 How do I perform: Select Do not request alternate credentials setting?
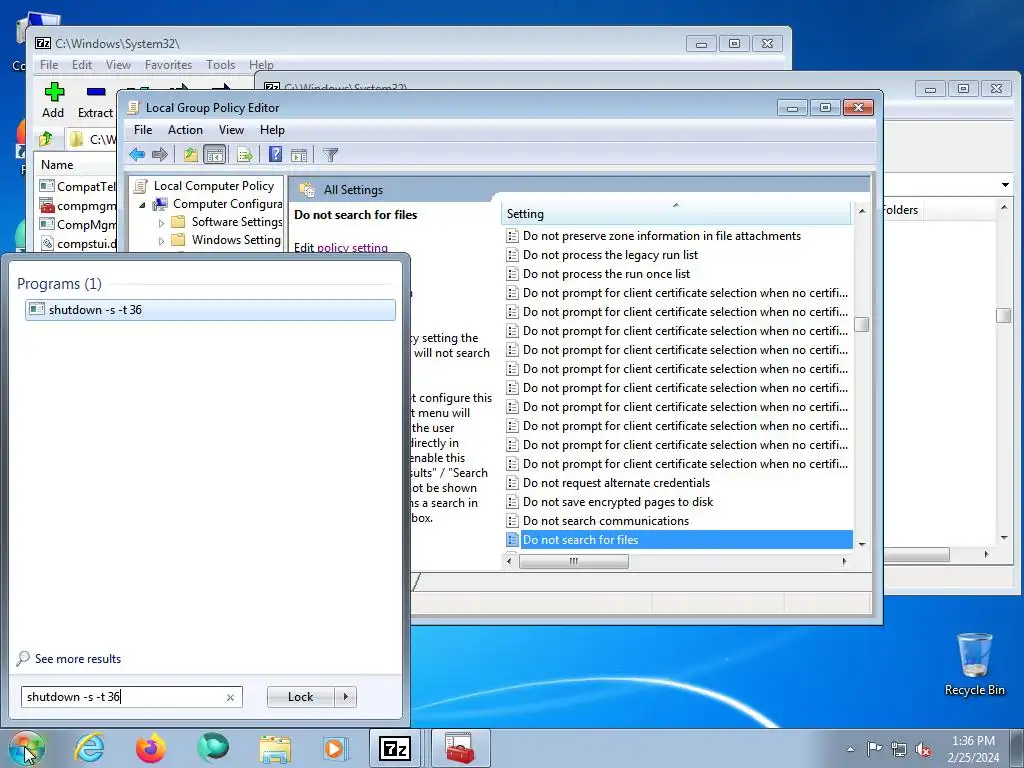[616, 483]
